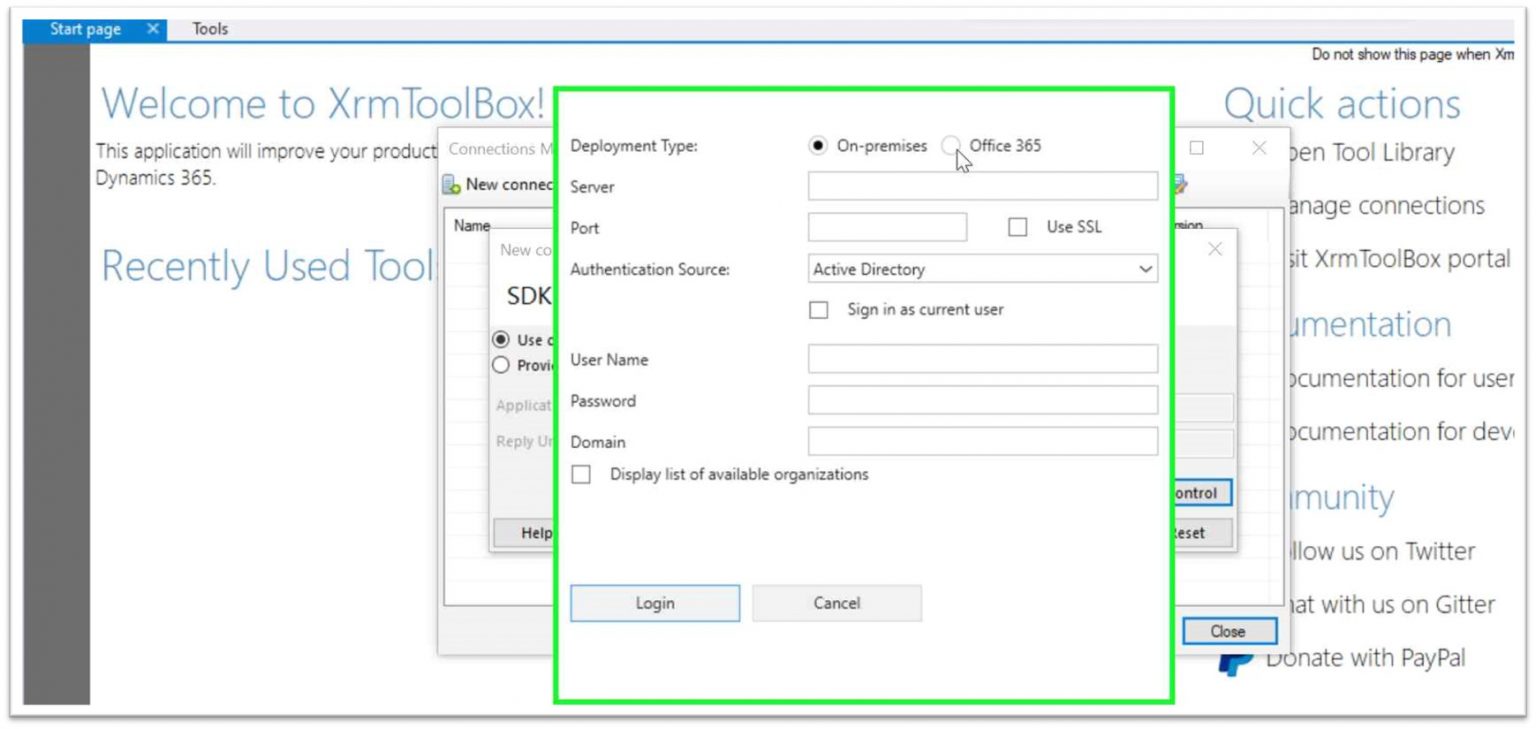Select the On-premises radio button
This screenshot has height=729, width=1536.
817,146
